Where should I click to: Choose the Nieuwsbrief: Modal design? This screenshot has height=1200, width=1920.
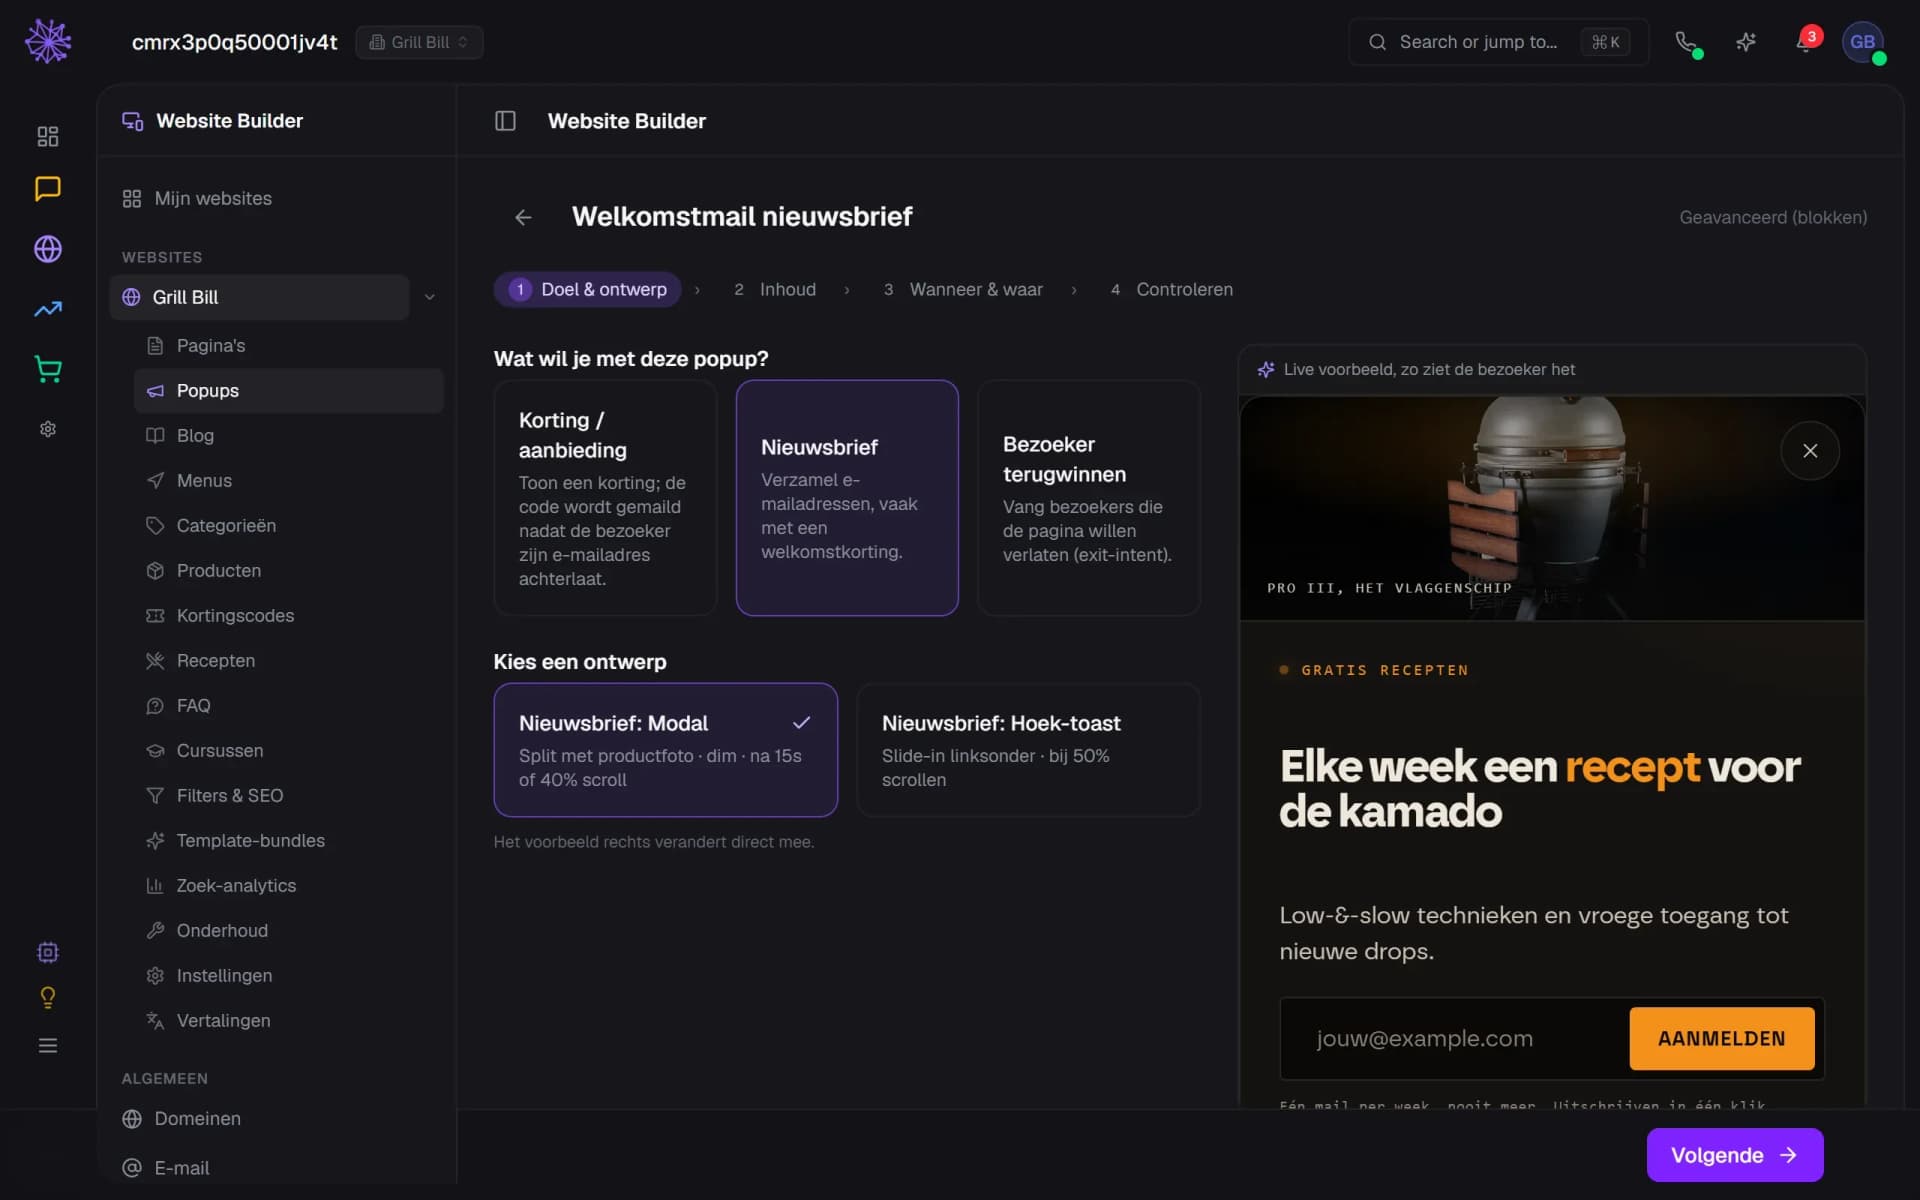tap(665, 750)
